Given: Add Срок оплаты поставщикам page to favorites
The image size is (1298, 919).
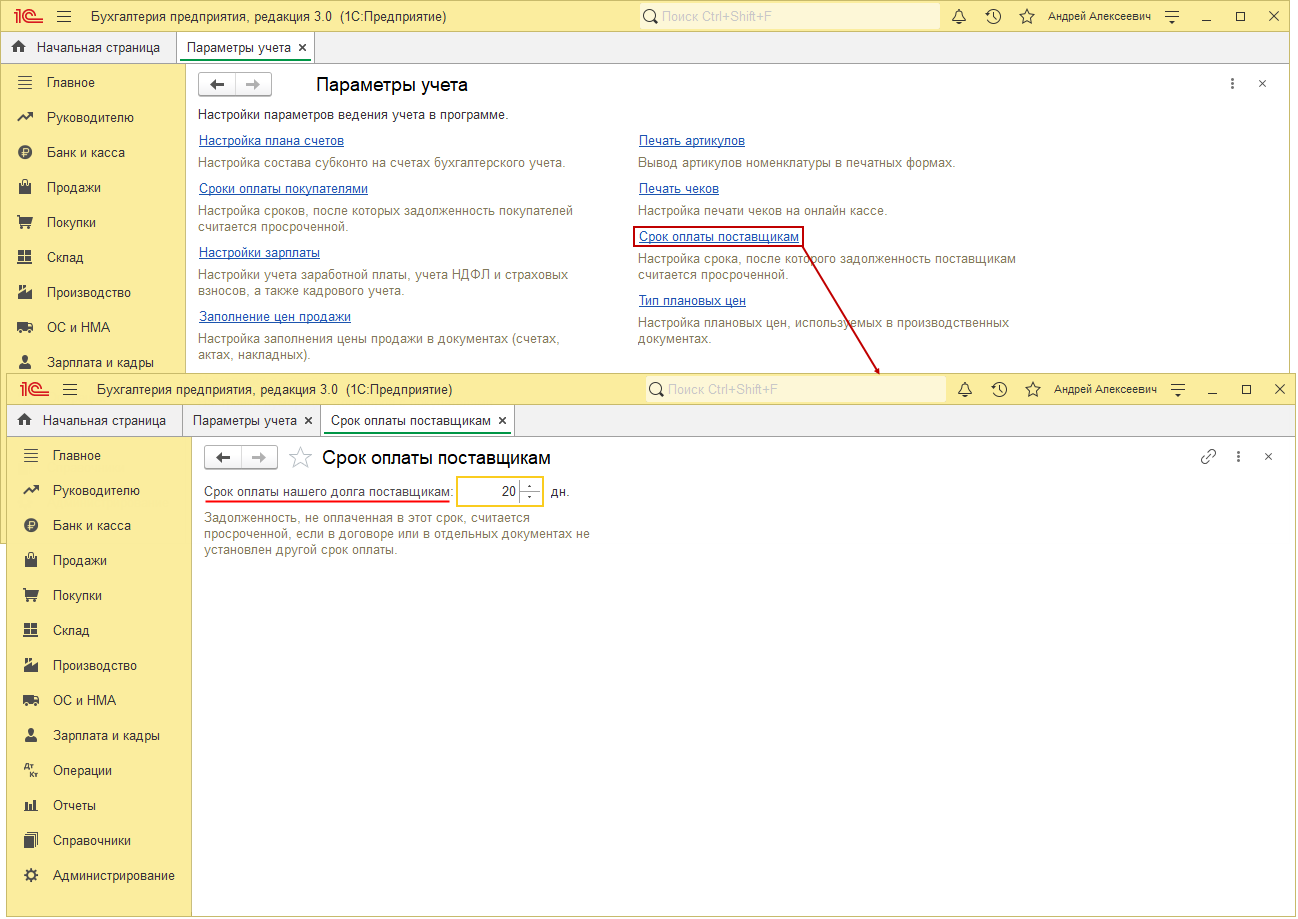Looking at the screenshot, I should 299,458.
